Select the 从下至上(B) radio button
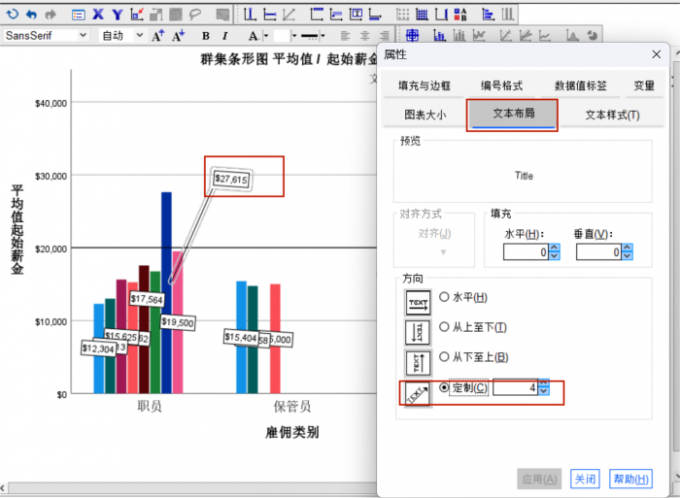 (445, 357)
